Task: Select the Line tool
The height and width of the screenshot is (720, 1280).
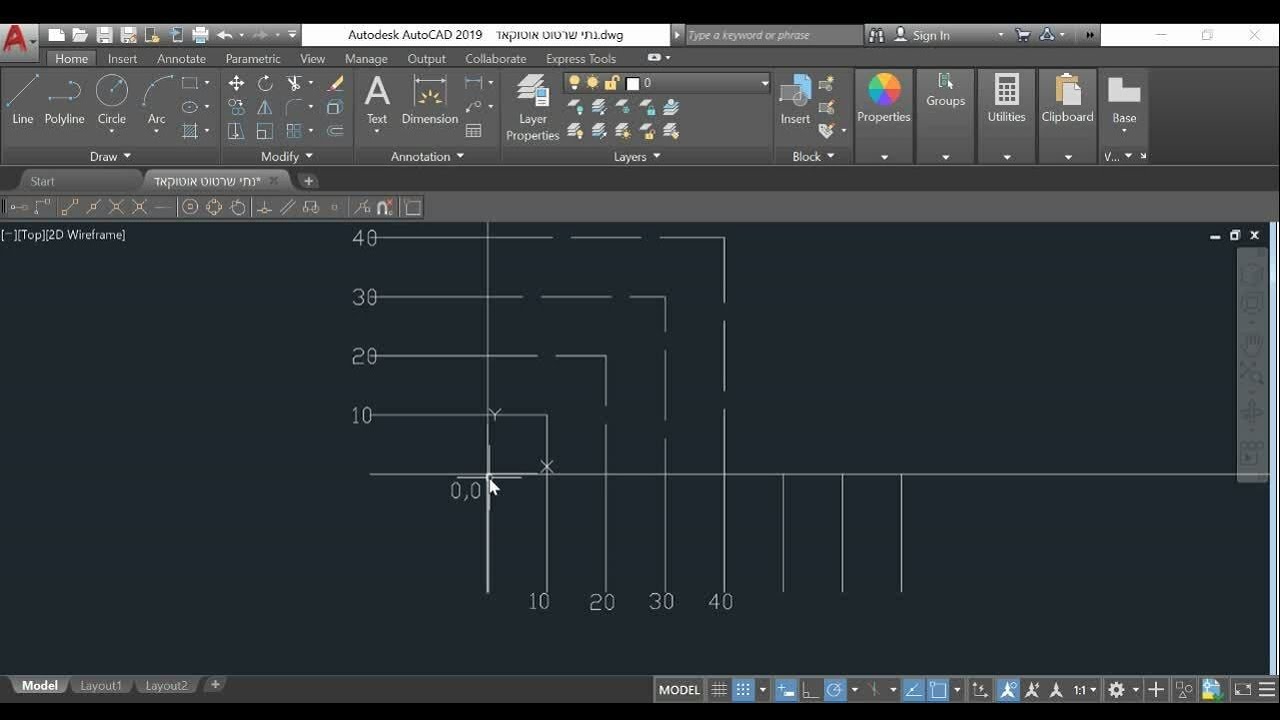Action: click(x=22, y=102)
